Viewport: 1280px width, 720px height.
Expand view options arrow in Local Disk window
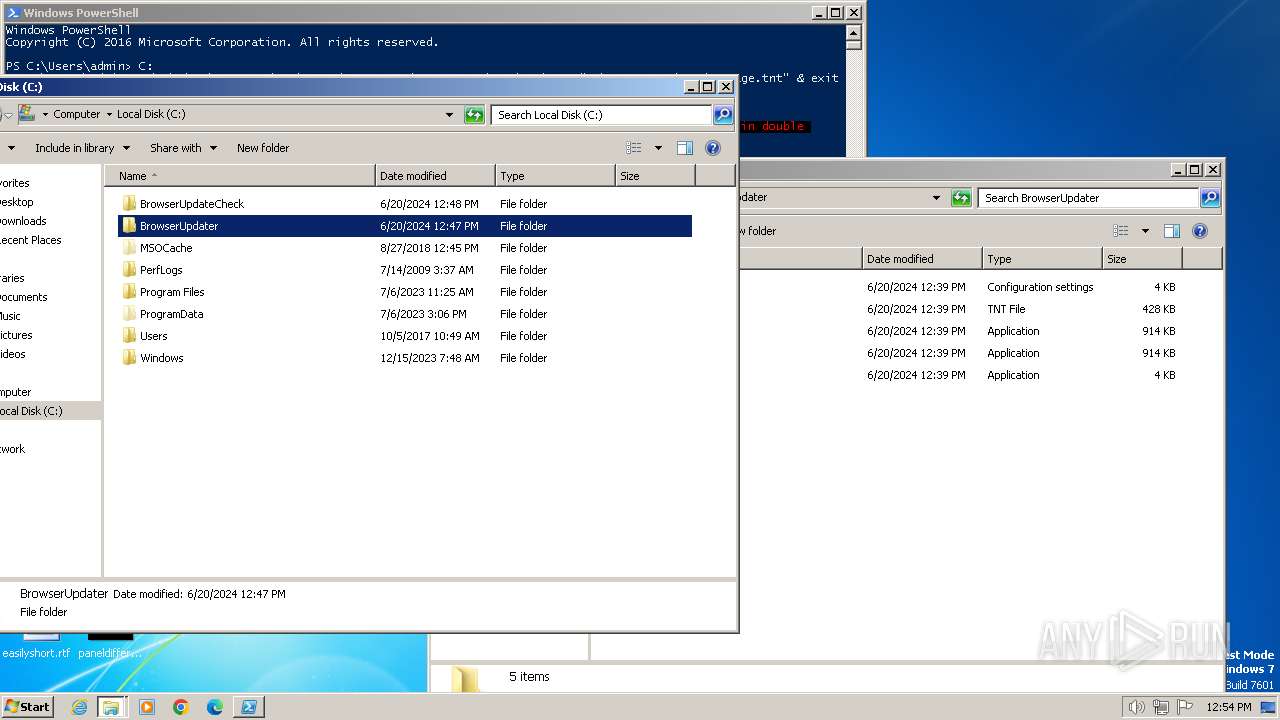[x=658, y=148]
